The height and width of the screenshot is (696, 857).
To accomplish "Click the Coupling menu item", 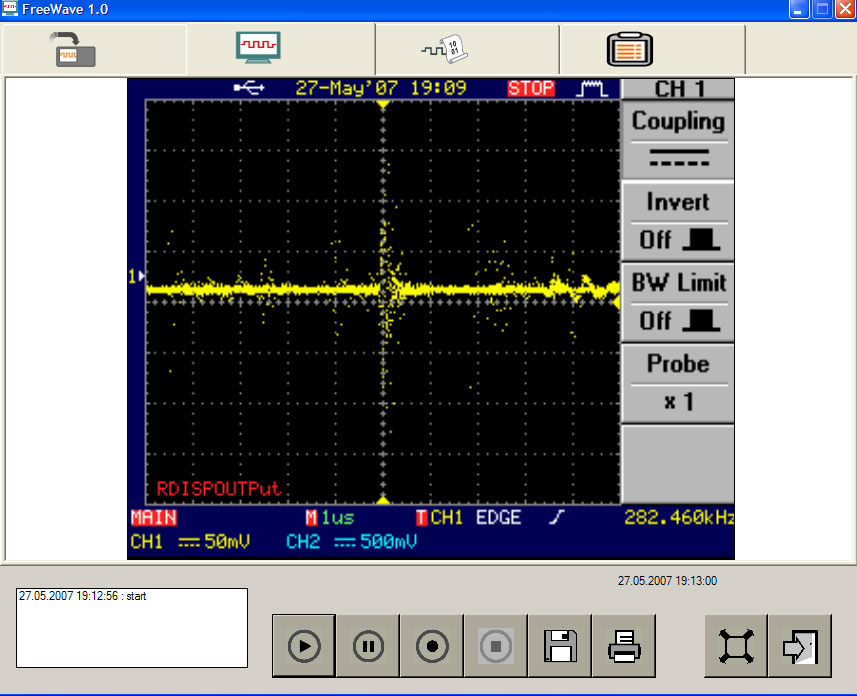I will click(x=678, y=139).
